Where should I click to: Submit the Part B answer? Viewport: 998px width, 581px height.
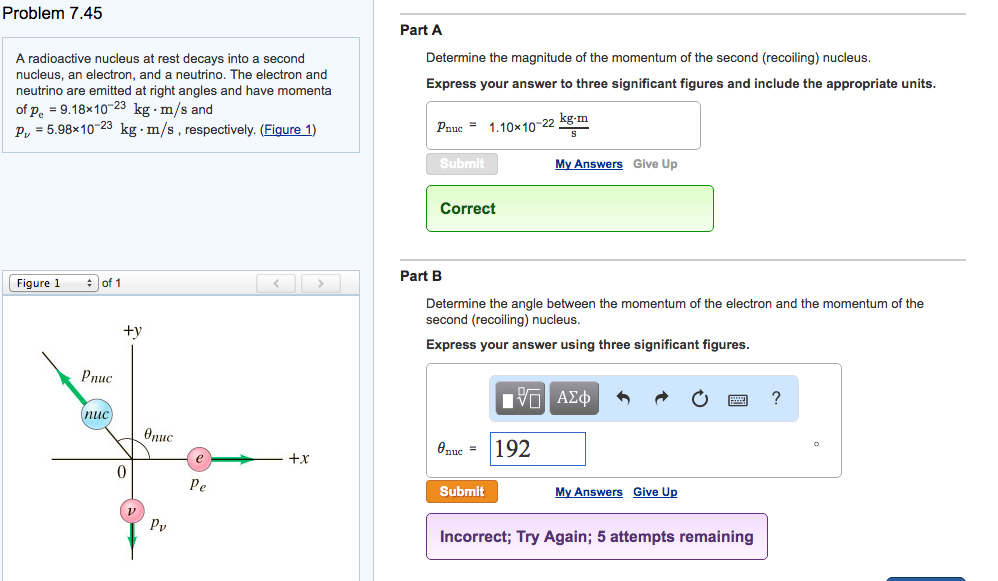(x=462, y=491)
